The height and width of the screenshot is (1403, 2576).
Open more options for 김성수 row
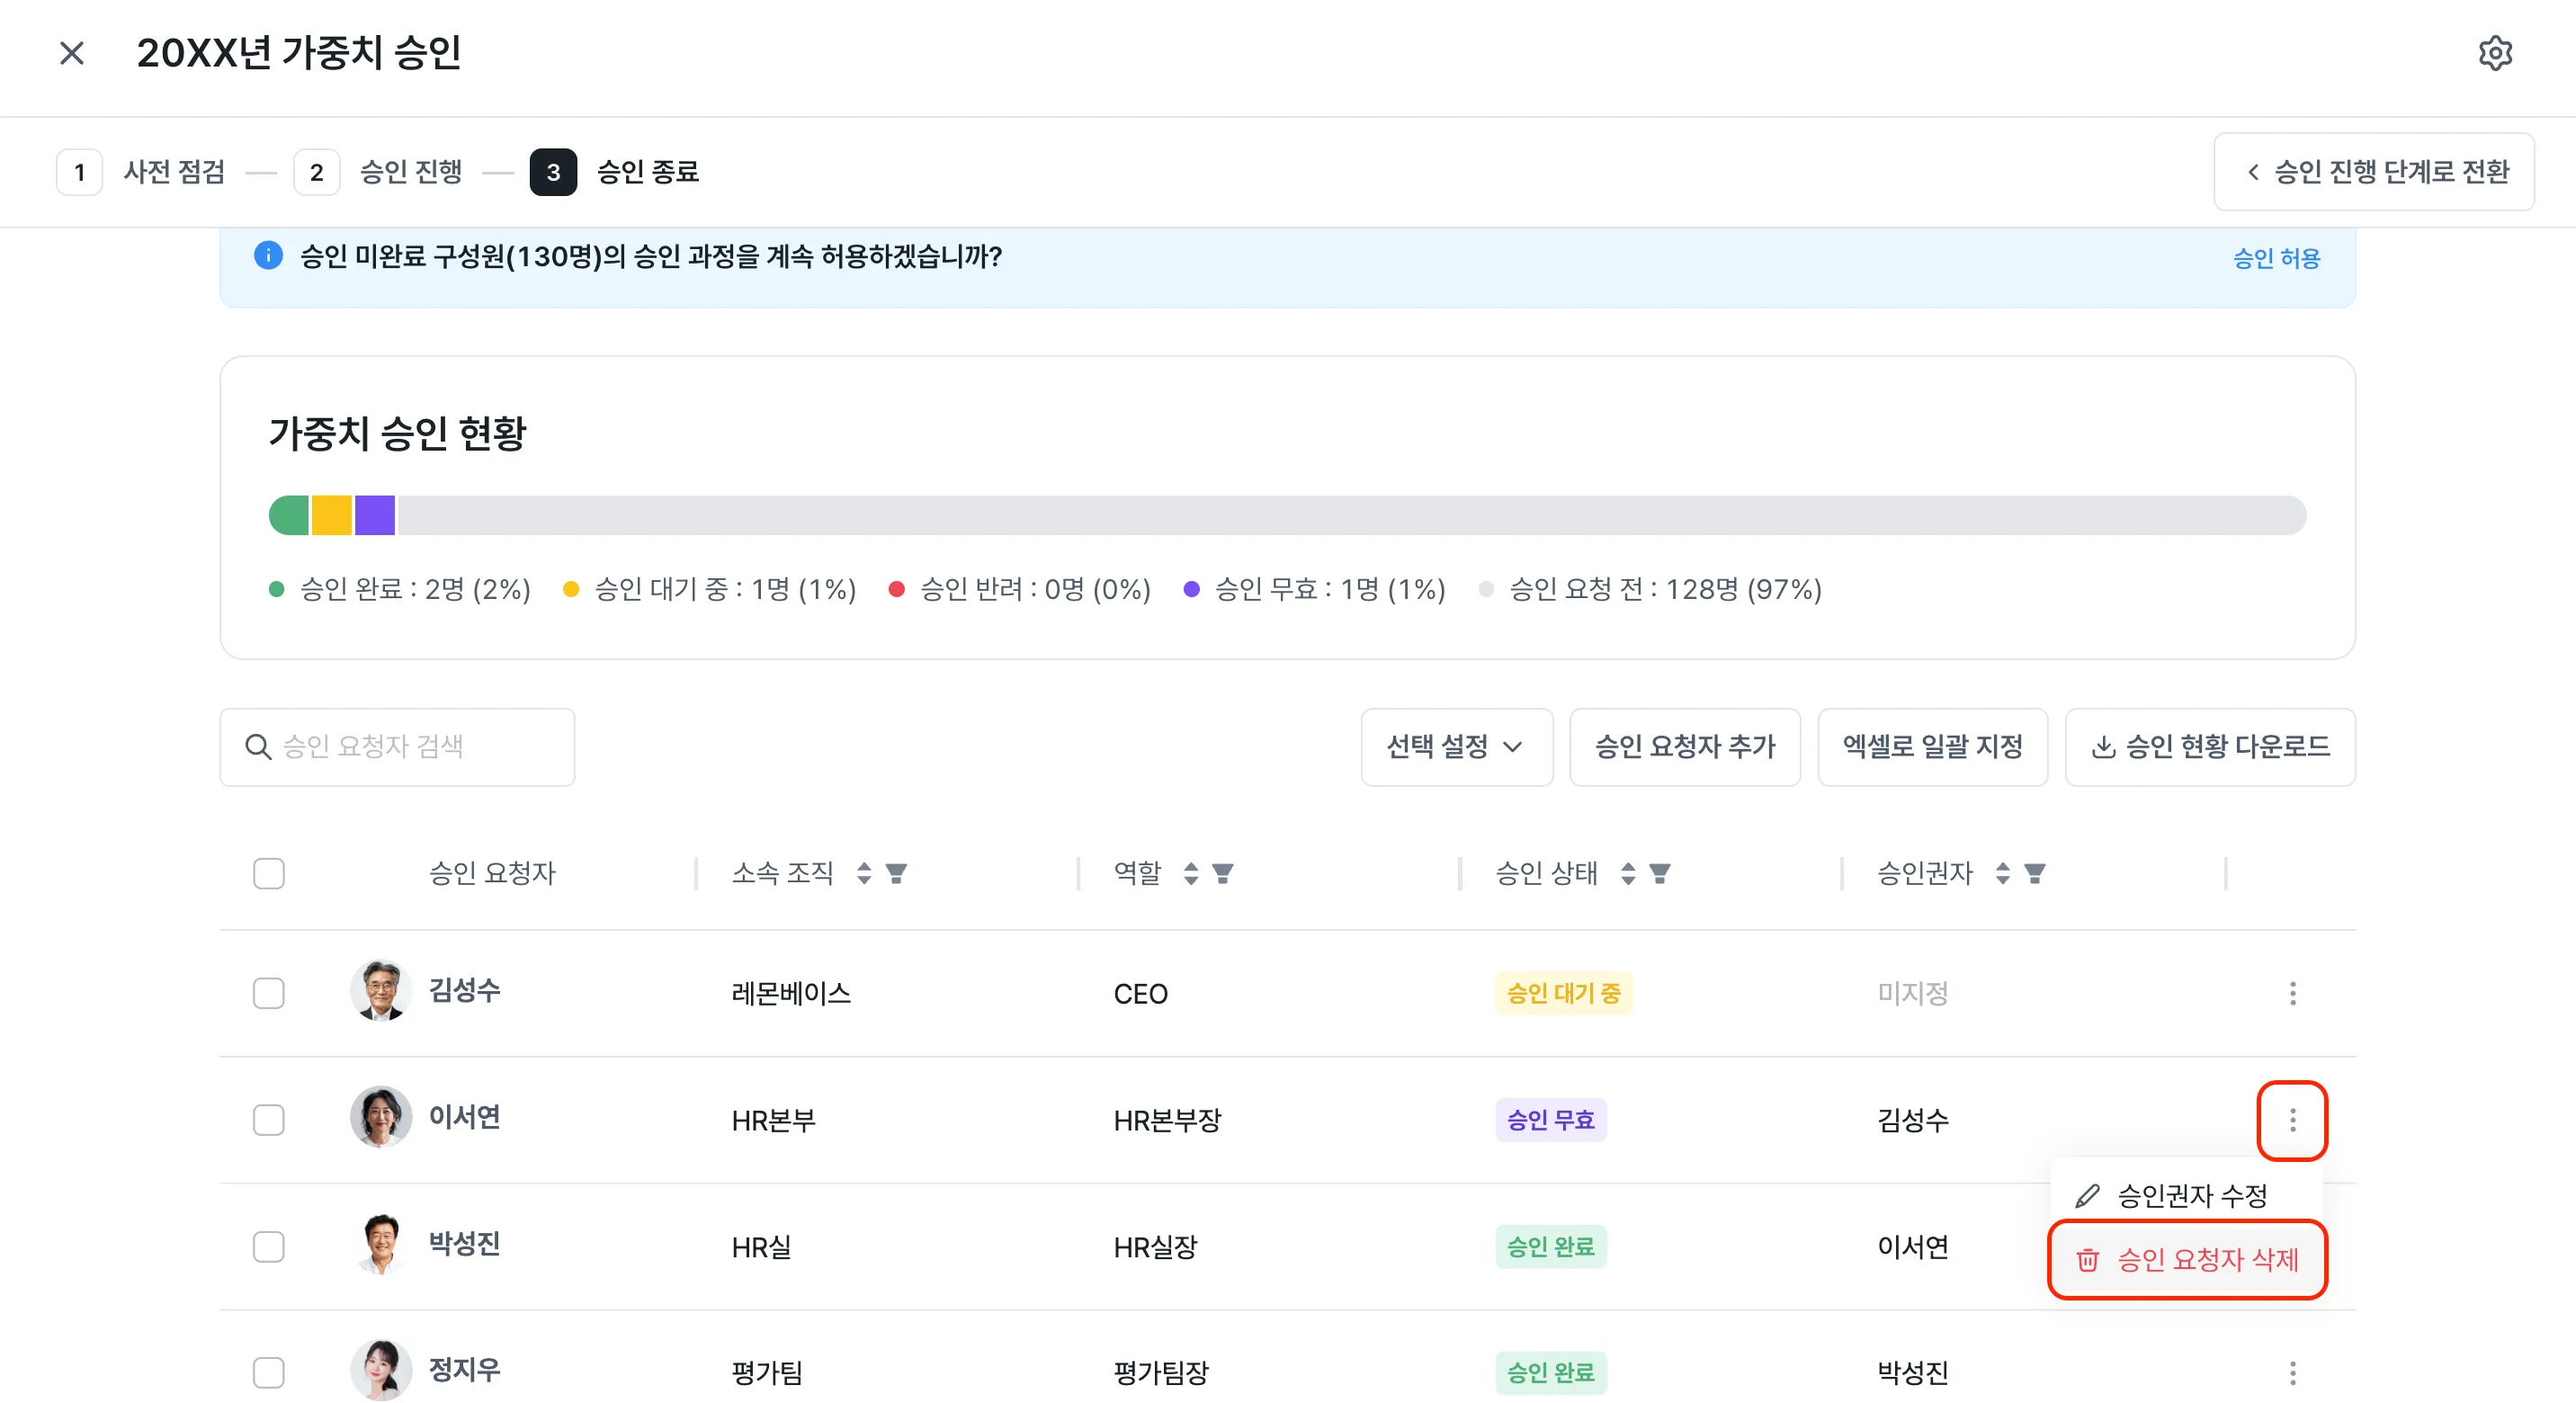(2293, 993)
